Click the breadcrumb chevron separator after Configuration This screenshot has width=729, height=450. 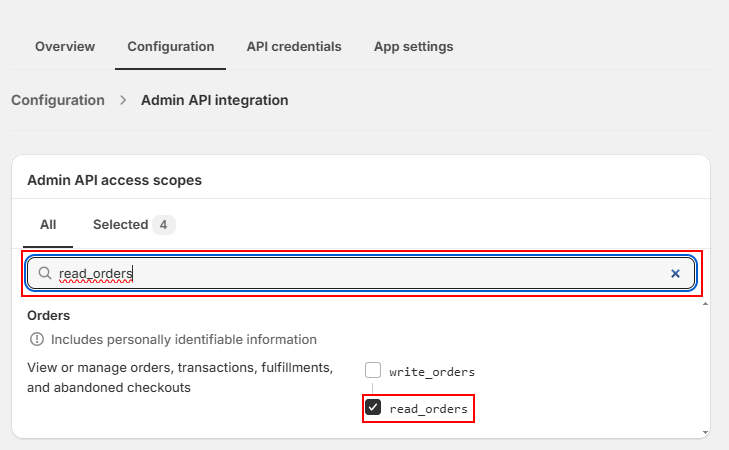123,100
